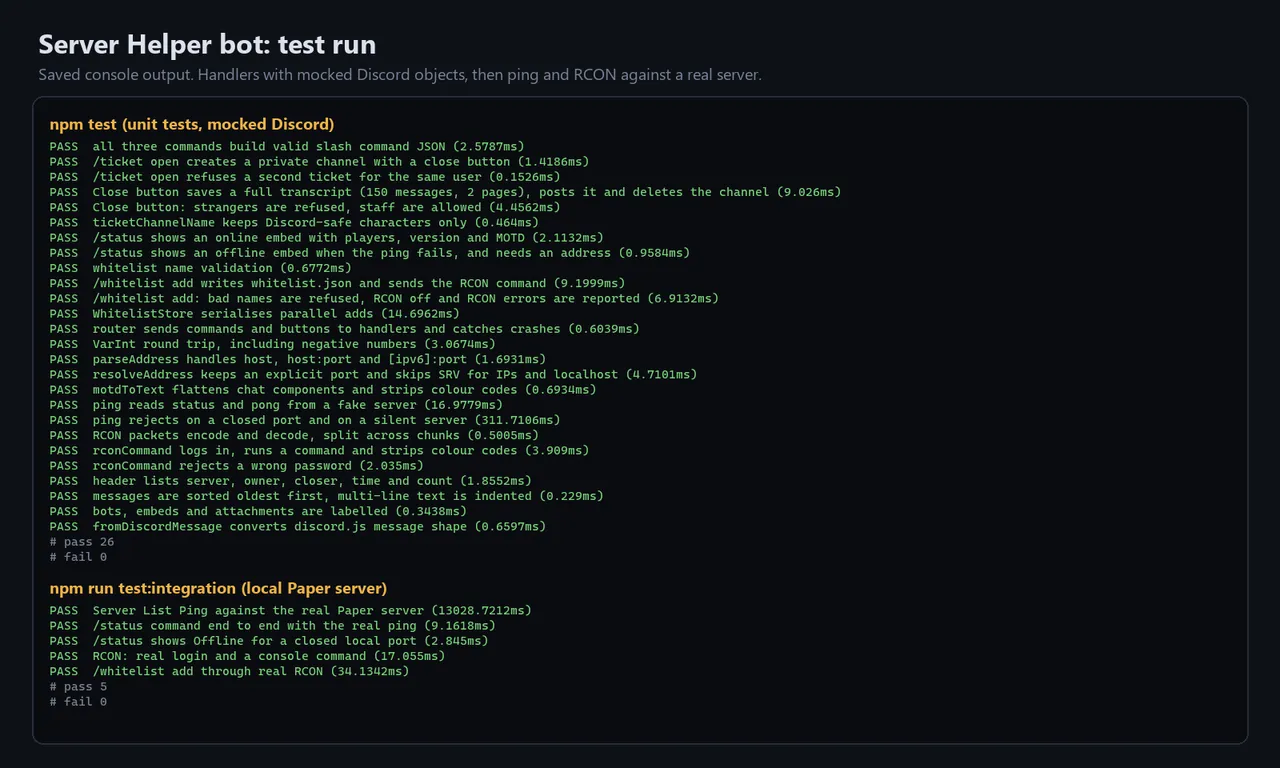Viewport: 1280px width, 768px height.
Task: Click the 'Server Helper bot: test run' heading
Action: tap(207, 45)
